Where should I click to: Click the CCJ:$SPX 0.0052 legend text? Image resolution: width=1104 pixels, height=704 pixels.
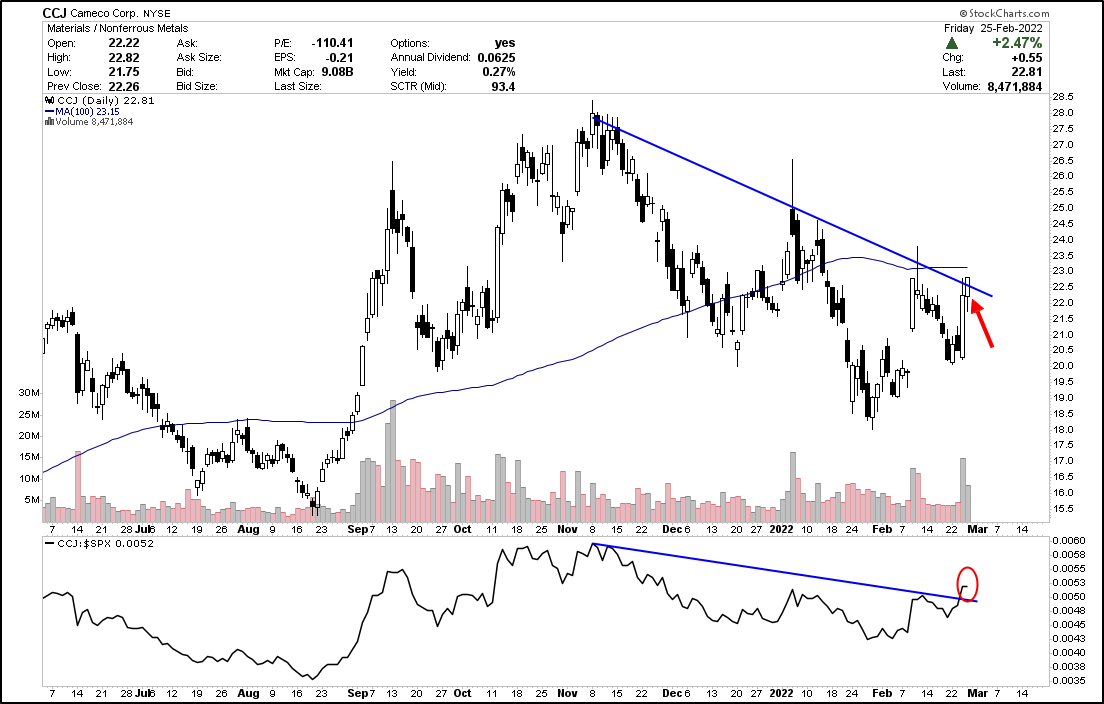(x=106, y=543)
